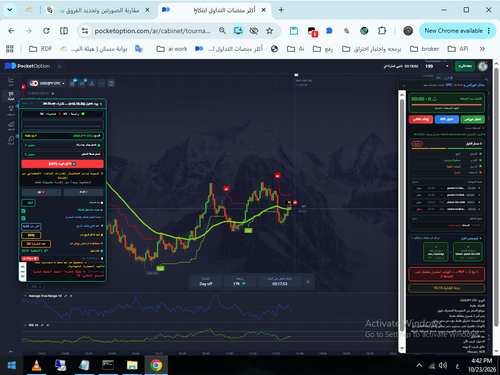Open the top trading chart sidebar icon
The image size is (500, 375).
[x=11, y=81]
